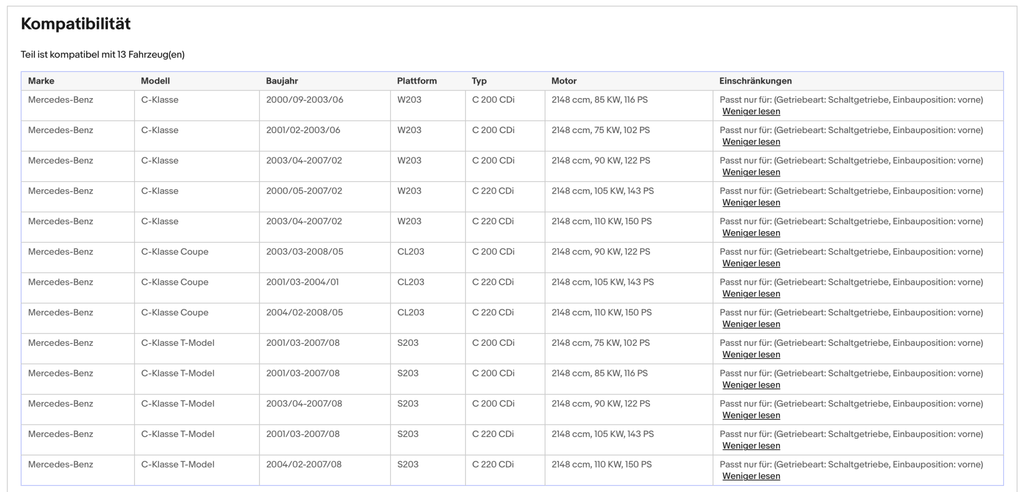Collapse restrictions for T-Model C 220 CDi 143 PS
1024x492 pixels.
(x=751, y=446)
